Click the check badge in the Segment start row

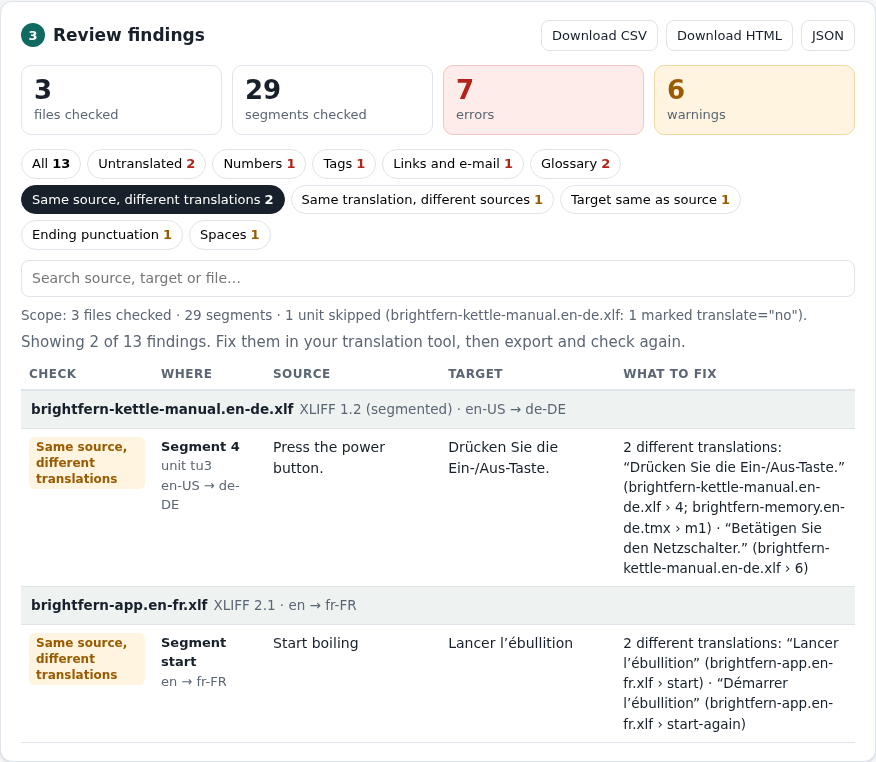click(x=87, y=659)
